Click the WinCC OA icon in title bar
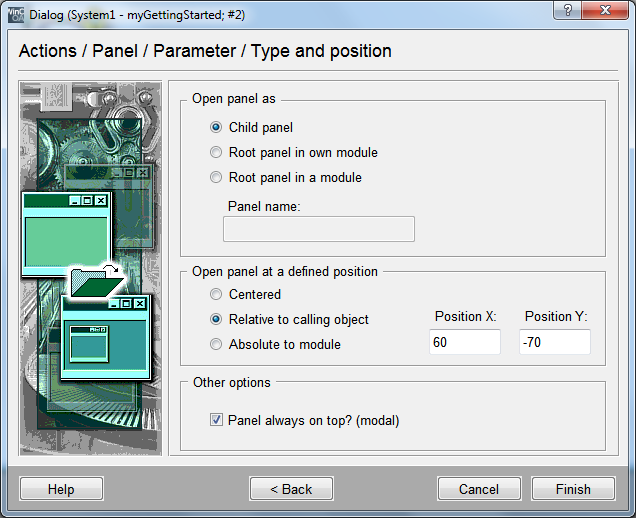Viewport: 636px width, 518px height. 15,13
